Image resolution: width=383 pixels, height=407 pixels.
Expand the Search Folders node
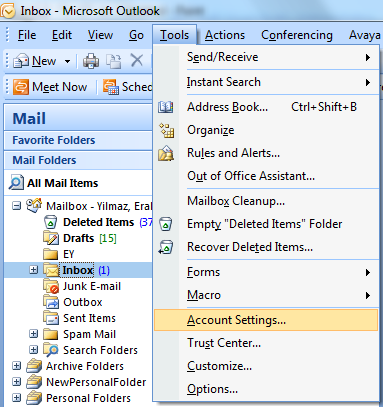point(33,350)
